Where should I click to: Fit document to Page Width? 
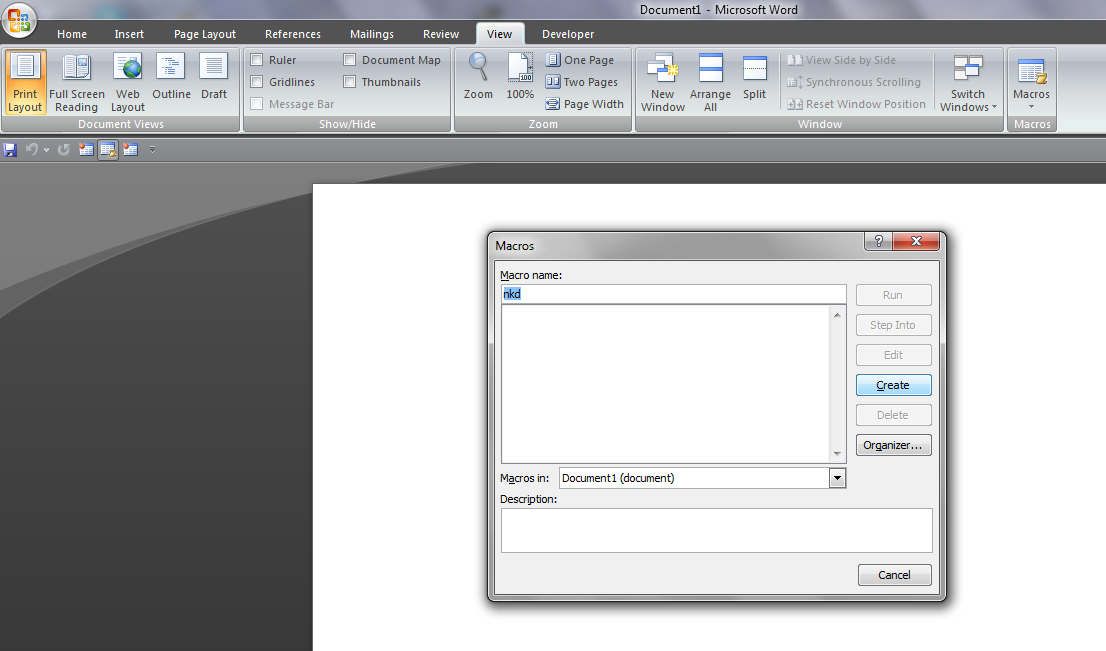(x=585, y=104)
